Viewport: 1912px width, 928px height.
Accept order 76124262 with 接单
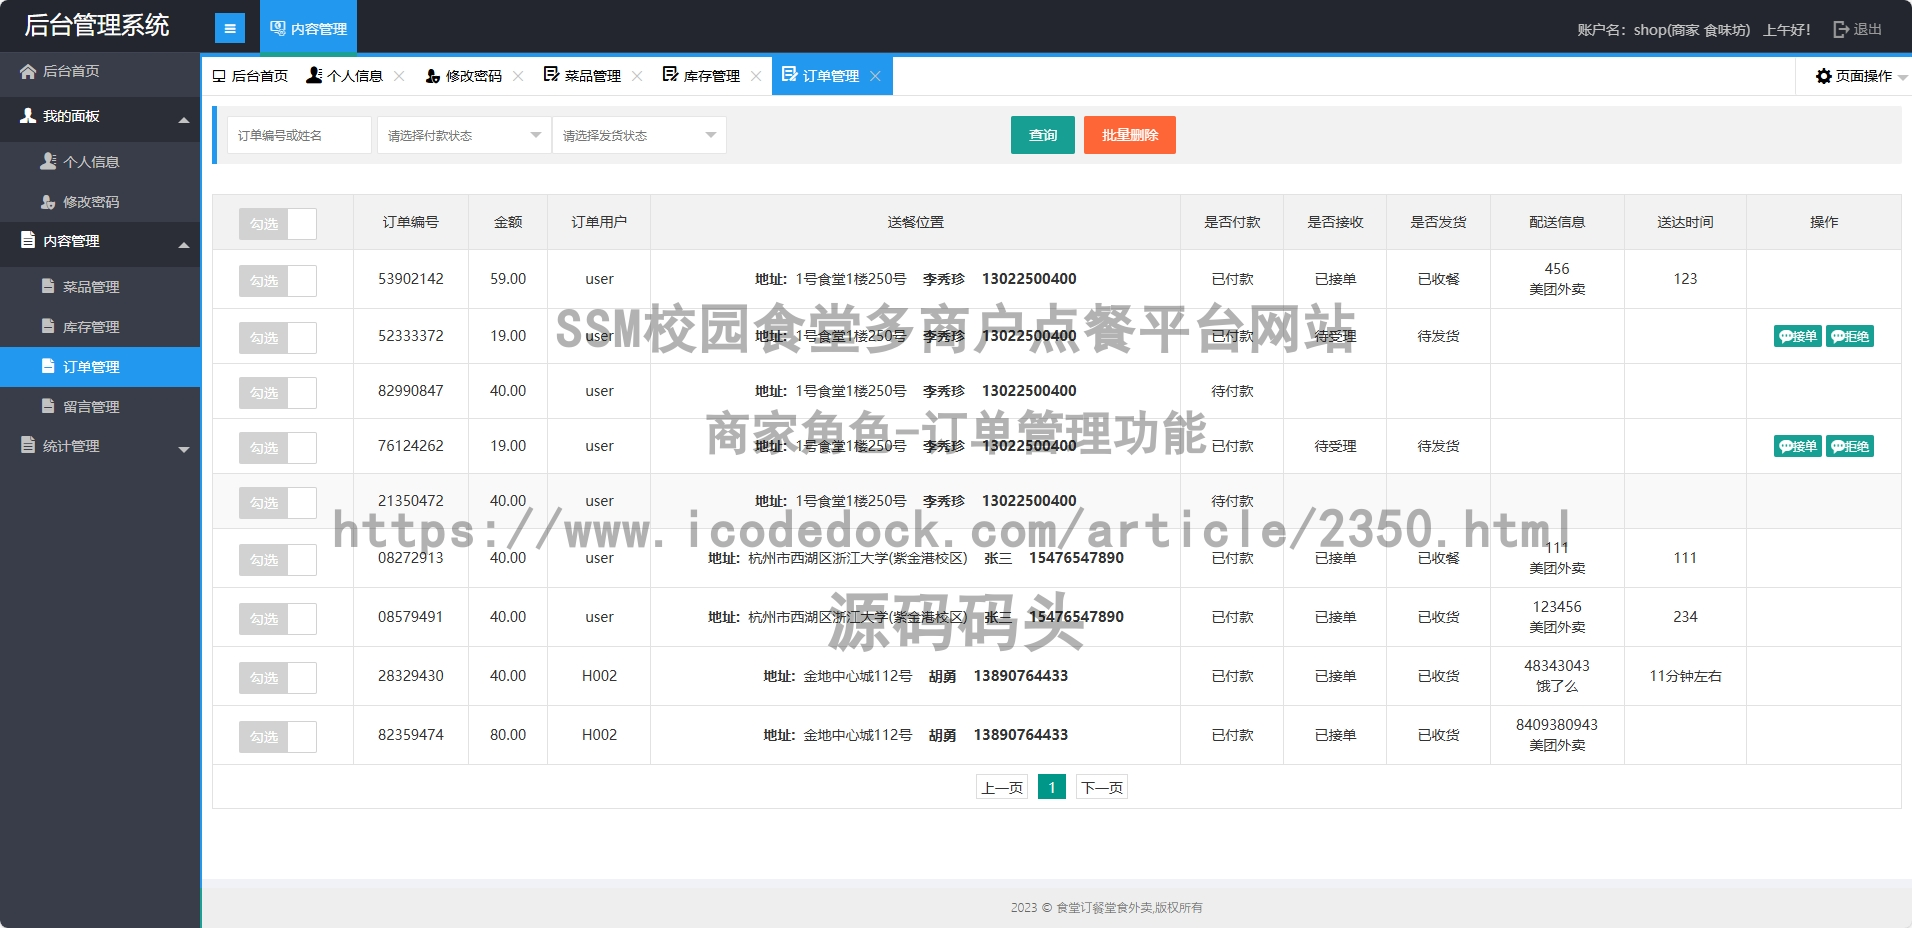pyautogui.click(x=1798, y=446)
